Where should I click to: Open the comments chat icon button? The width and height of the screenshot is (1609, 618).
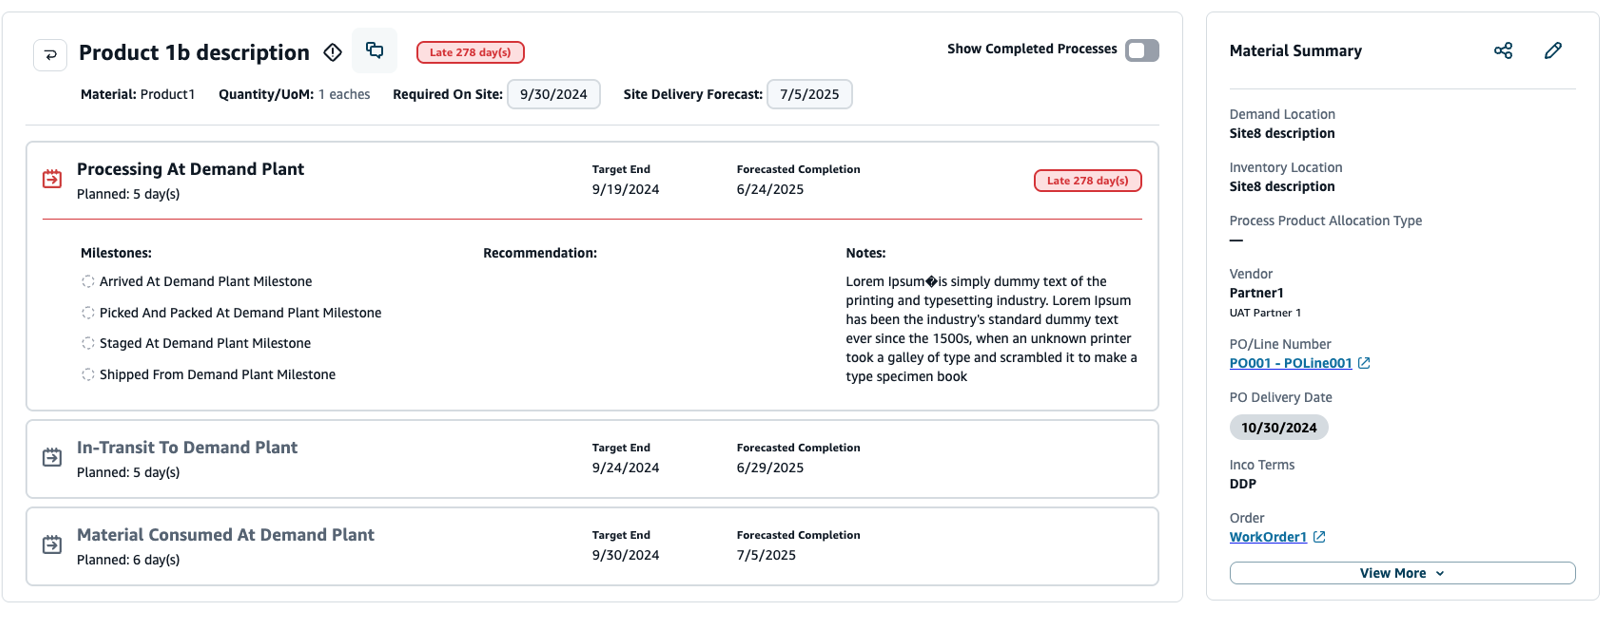pyautogui.click(x=375, y=51)
